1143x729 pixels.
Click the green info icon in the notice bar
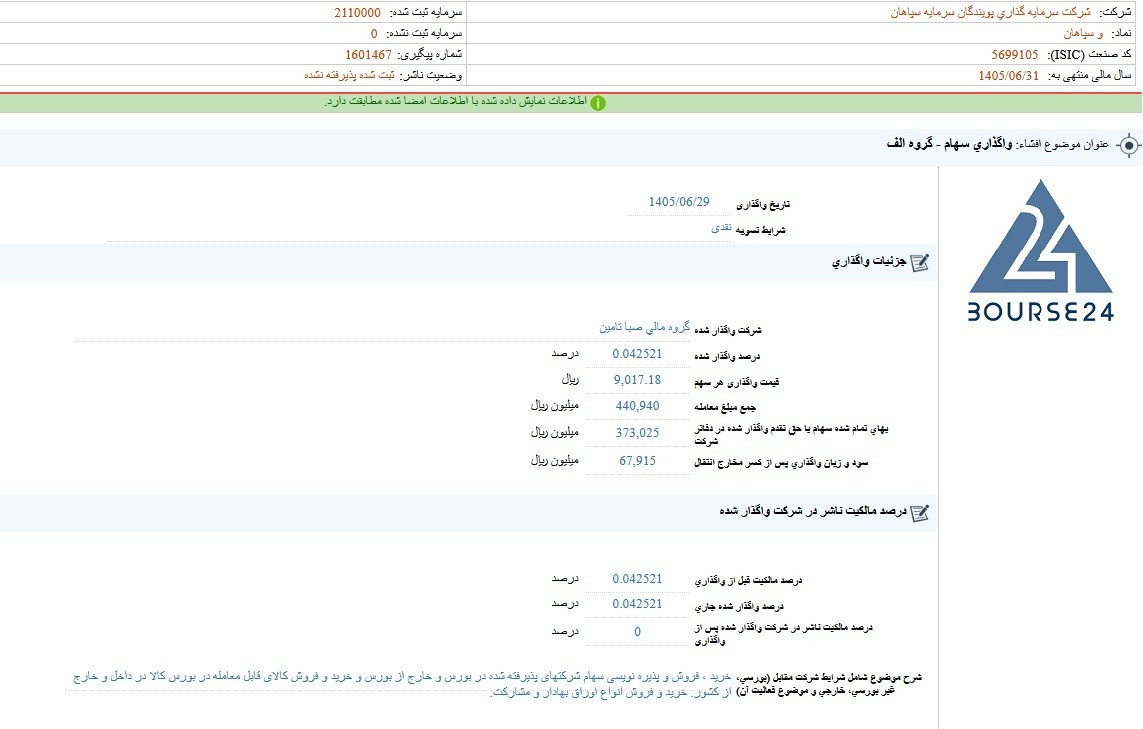[598, 103]
